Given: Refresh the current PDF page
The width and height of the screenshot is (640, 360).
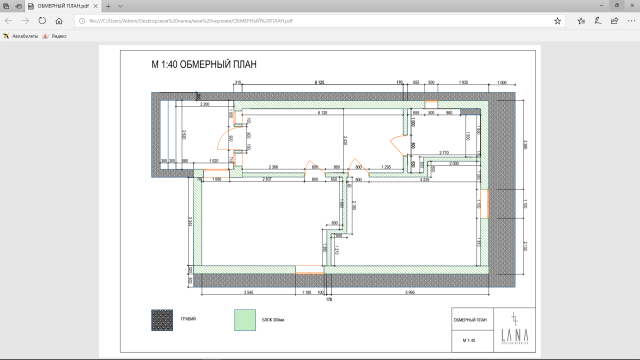Looking at the screenshot, I should click(x=42, y=21).
